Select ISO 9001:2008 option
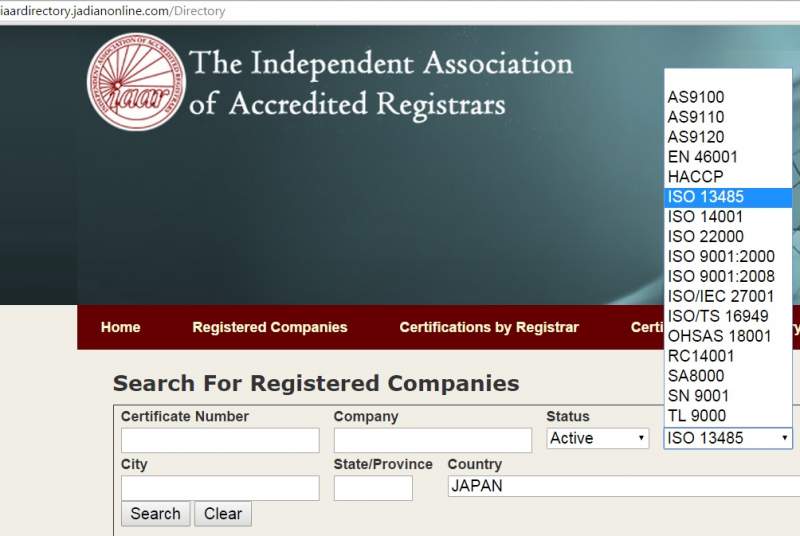The width and height of the screenshot is (800, 536). click(x=728, y=276)
